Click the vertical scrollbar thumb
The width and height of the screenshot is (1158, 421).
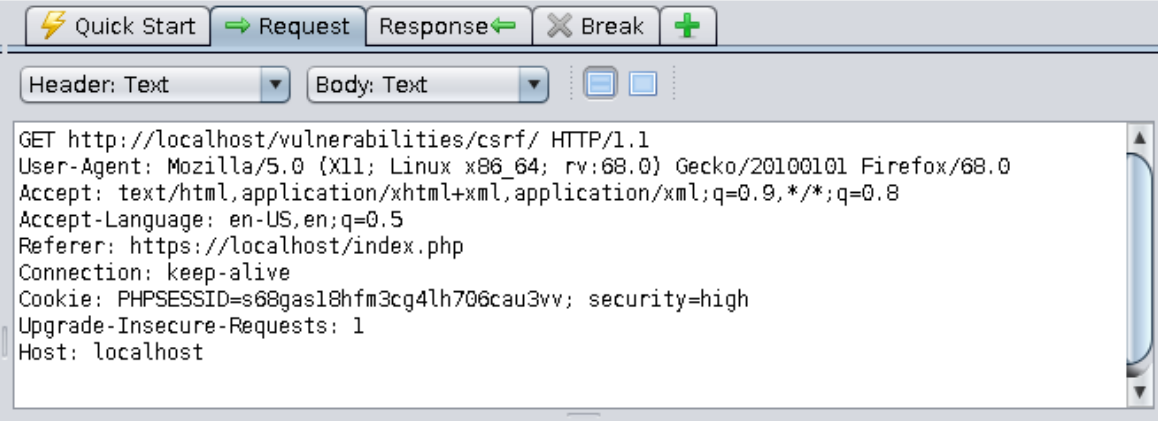point(1138,260)
